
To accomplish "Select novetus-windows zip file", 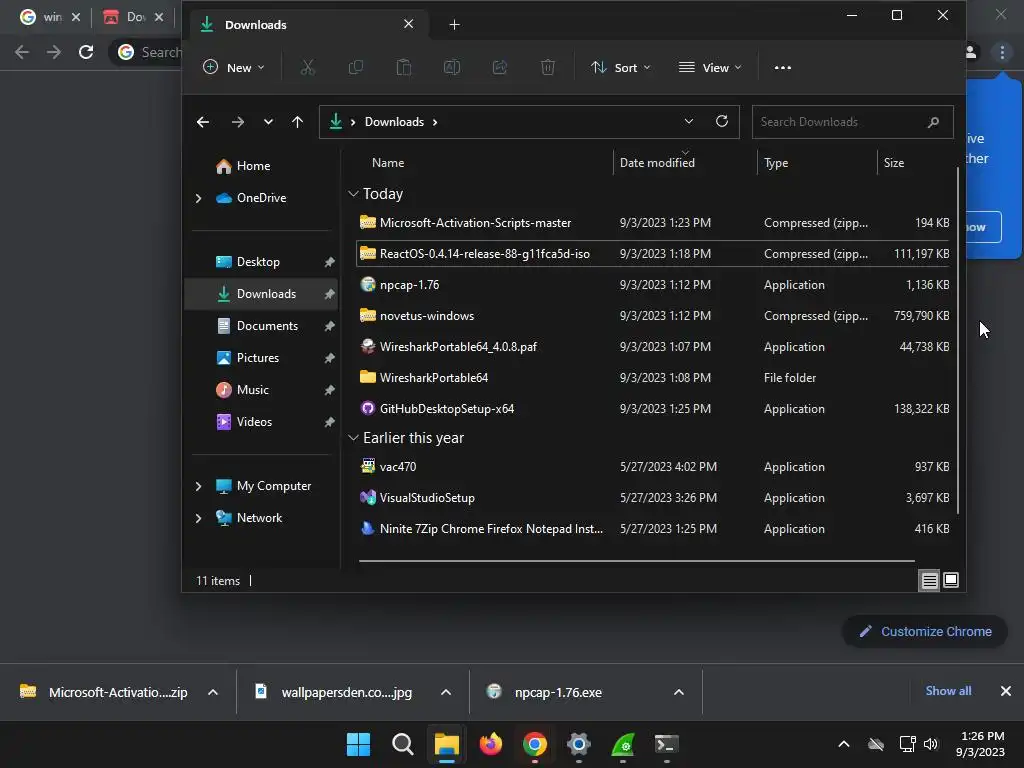I will [653, 316].
